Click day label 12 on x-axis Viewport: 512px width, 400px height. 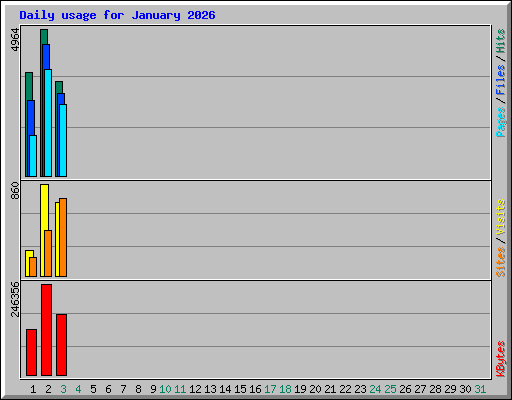(195, 389)
